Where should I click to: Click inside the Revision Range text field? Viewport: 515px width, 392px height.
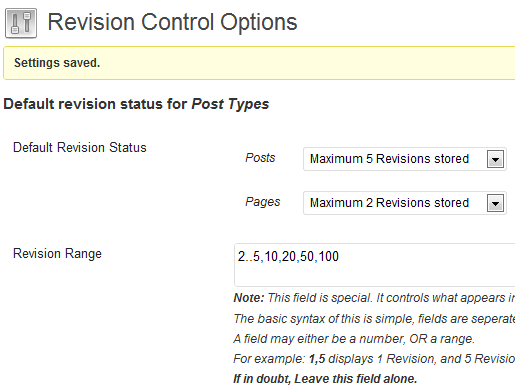tap(375, 265)
